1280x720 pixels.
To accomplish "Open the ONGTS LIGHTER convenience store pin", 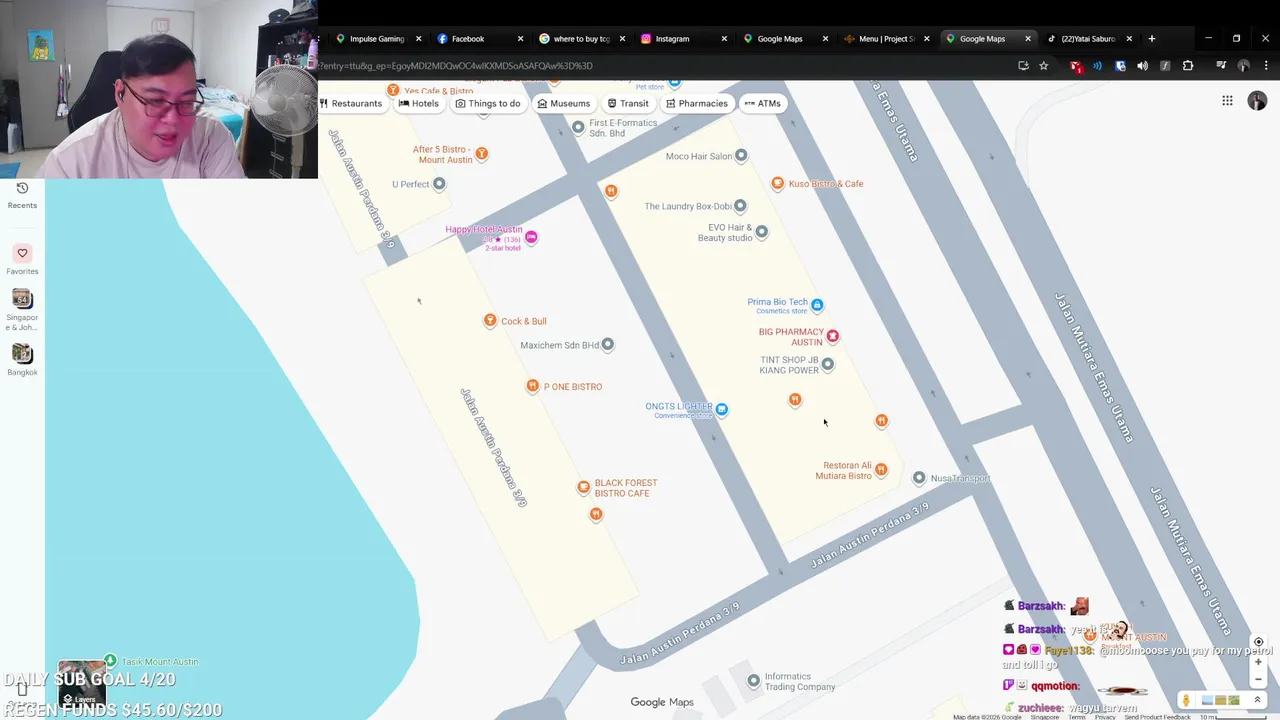I will click(x=721, y=409).
